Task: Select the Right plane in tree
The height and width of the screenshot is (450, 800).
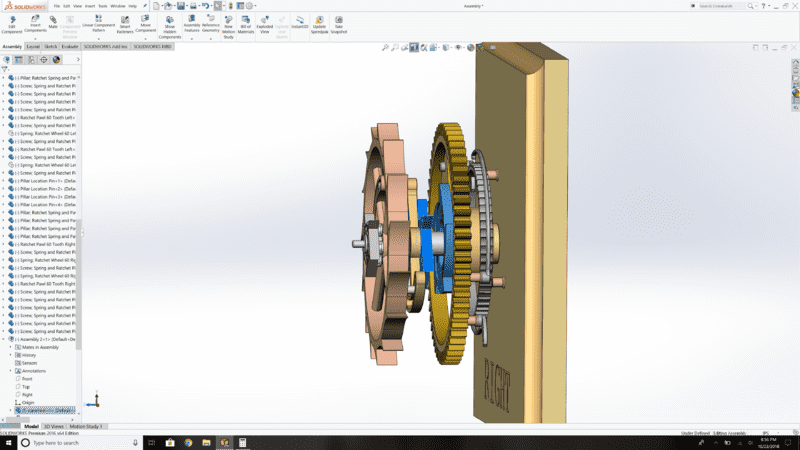Action: (27, 394)
